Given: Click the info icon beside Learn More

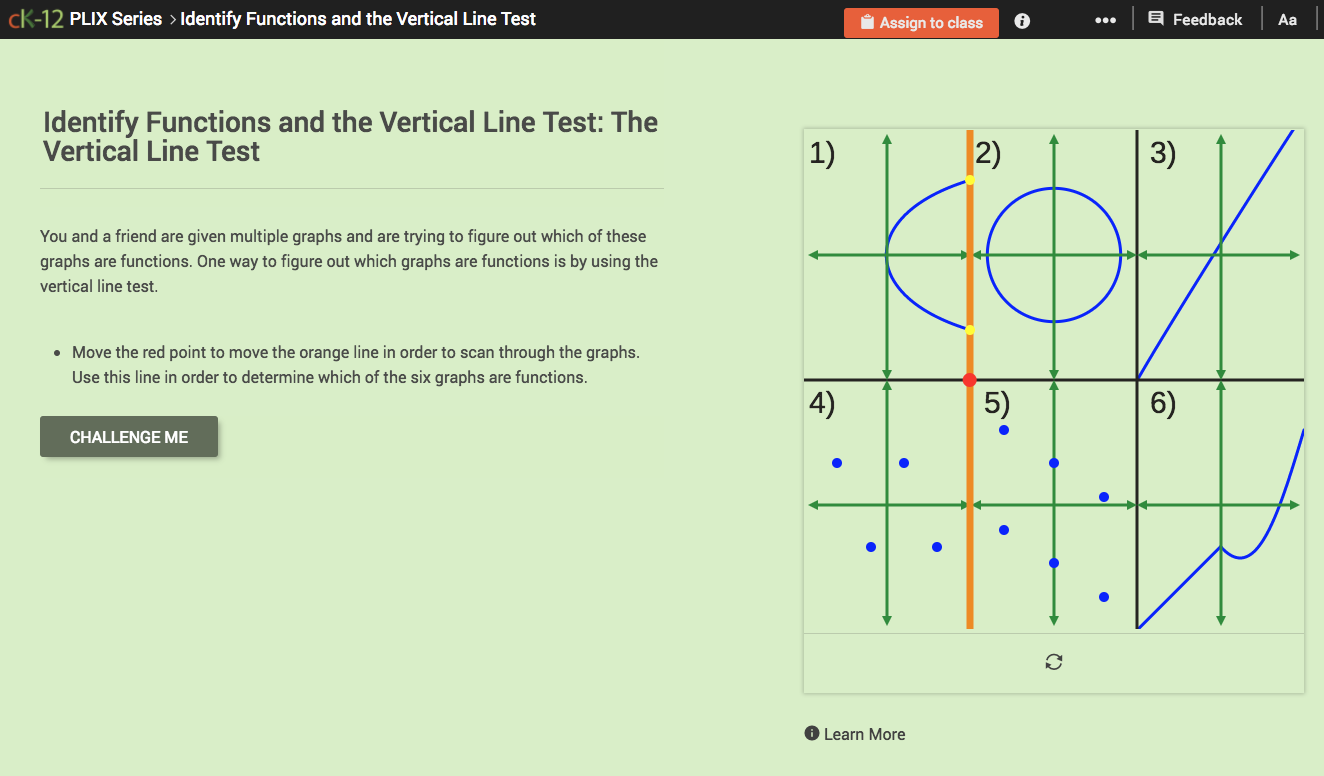Looking at the screenshot, I should point(811,733).
